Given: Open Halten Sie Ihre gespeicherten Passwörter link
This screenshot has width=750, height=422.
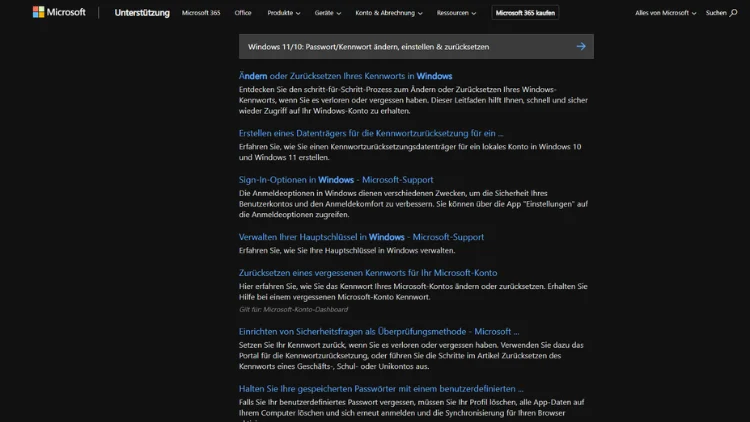Looking at the screenshot, I should 381,389.
